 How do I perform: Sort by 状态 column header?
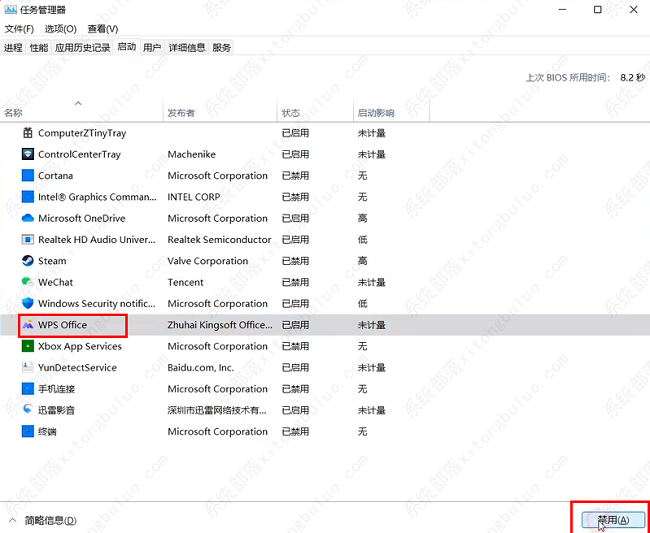point(291,112)
